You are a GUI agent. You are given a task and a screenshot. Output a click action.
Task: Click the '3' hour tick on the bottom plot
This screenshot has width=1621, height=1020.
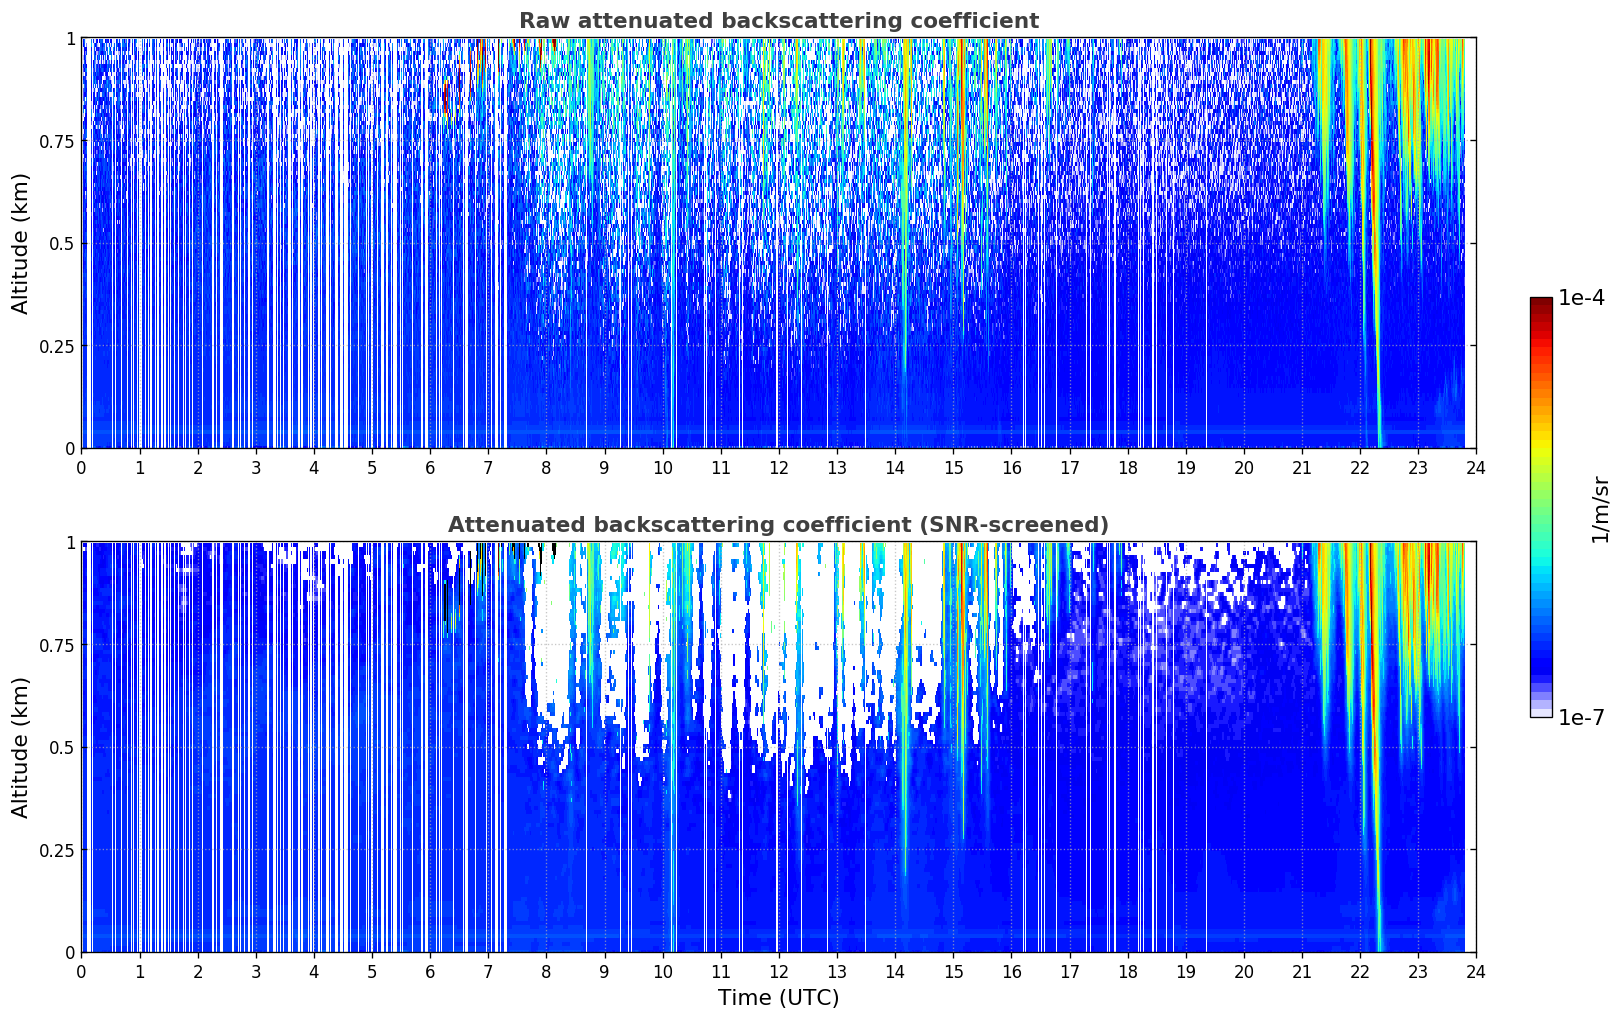(x=256, y=971)
